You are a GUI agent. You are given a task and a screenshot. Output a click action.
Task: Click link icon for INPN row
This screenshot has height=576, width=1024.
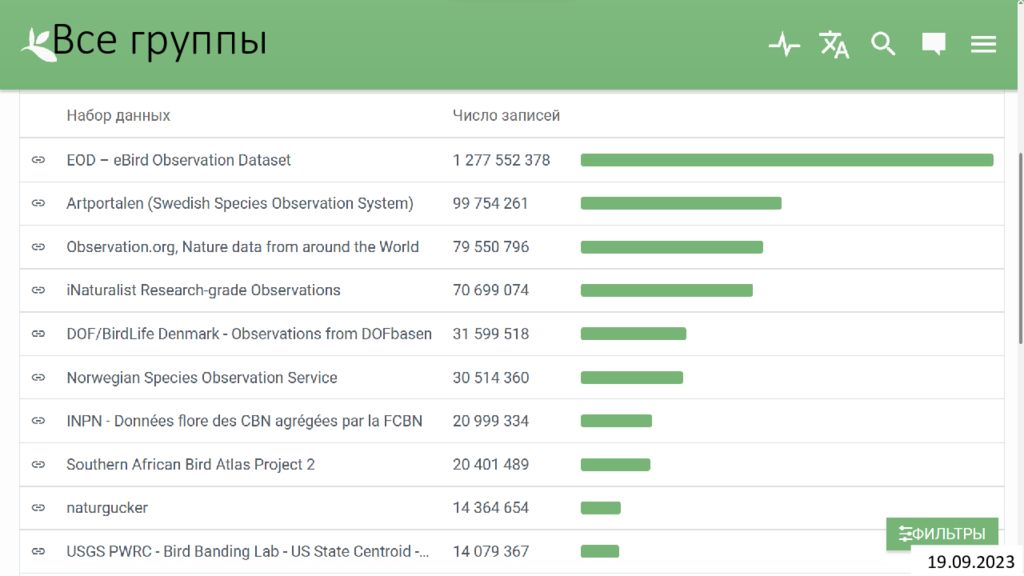tap(39, 421)
